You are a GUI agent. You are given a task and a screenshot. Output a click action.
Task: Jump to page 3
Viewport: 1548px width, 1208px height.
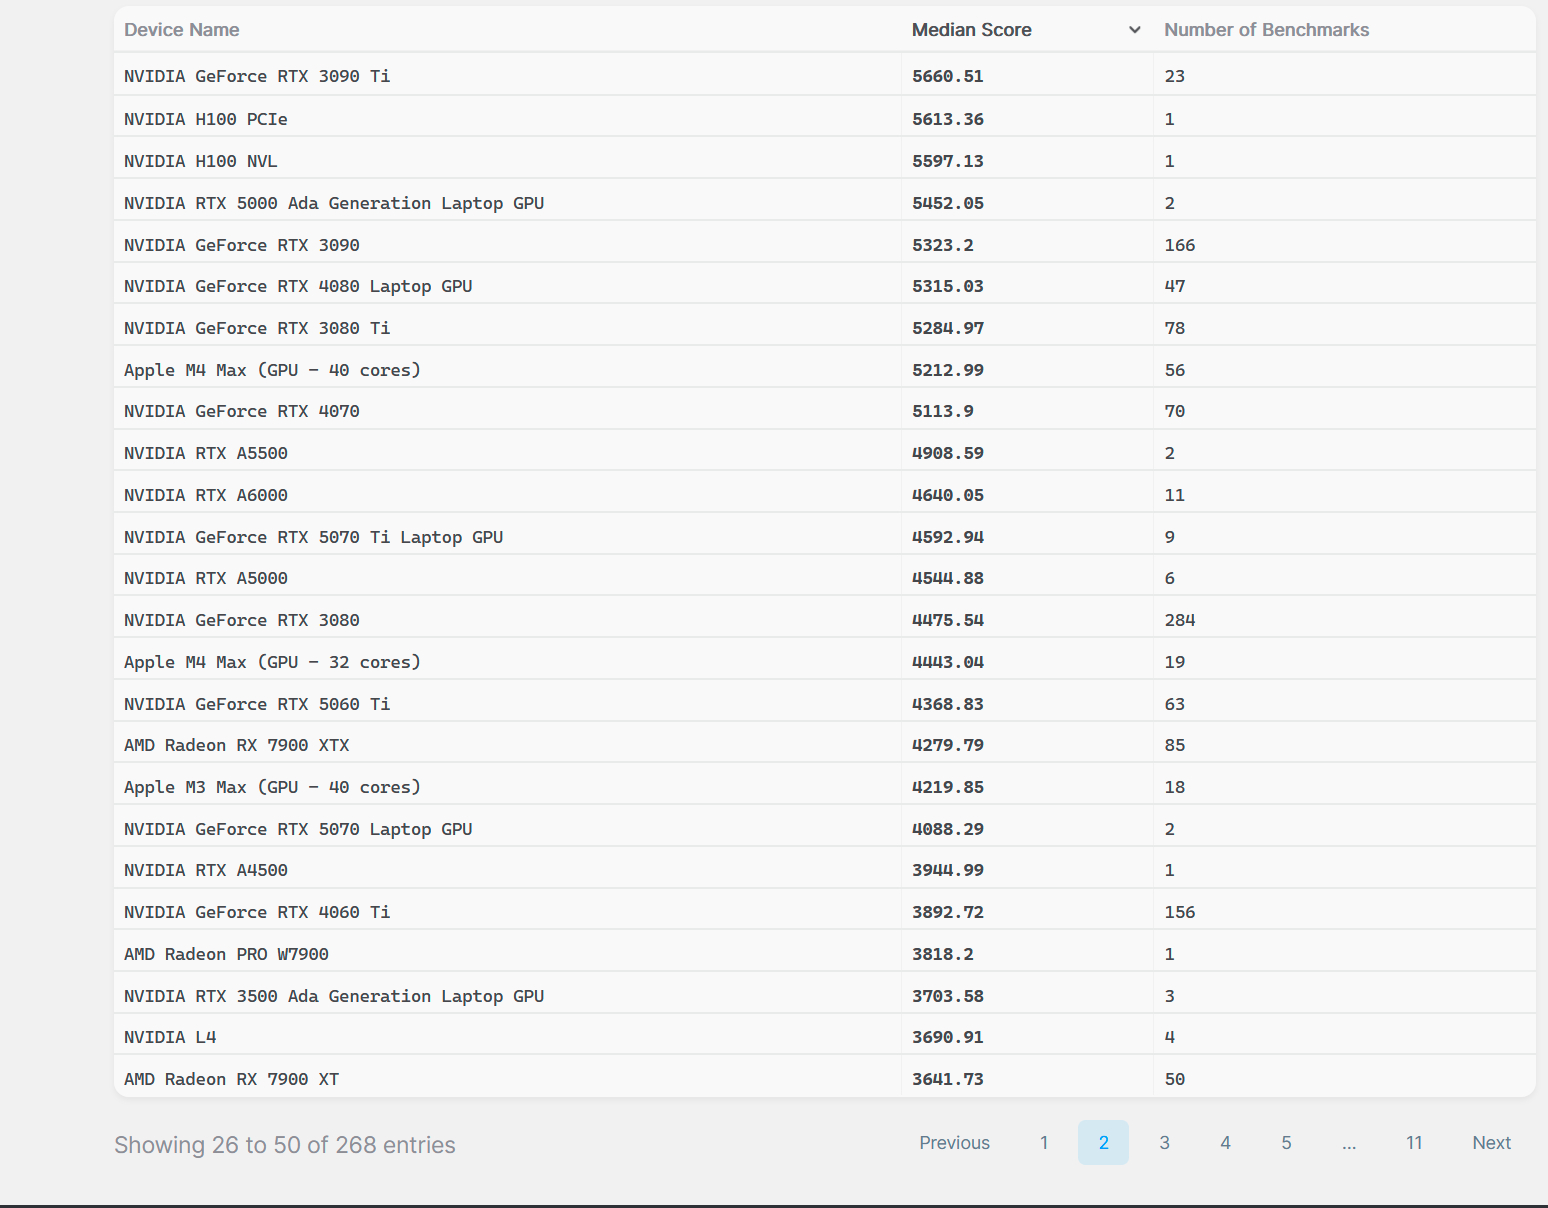coord(1164,1143)
